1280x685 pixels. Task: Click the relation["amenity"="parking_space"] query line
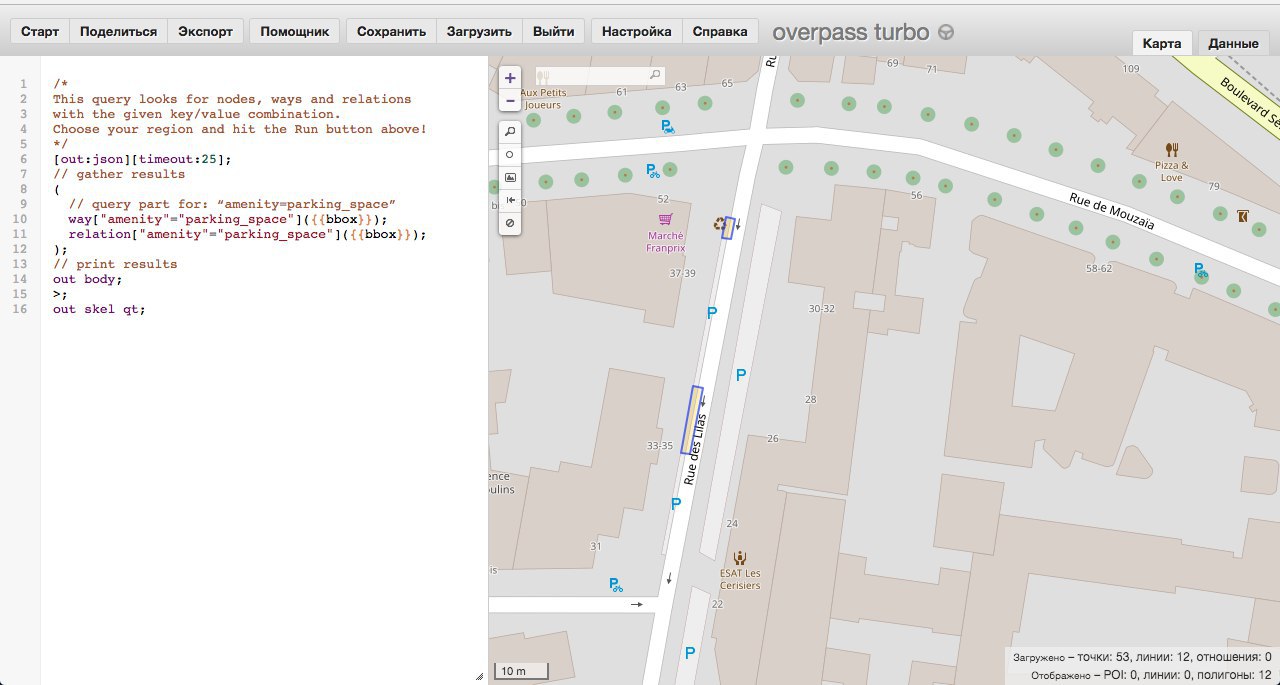pos(247,234)
